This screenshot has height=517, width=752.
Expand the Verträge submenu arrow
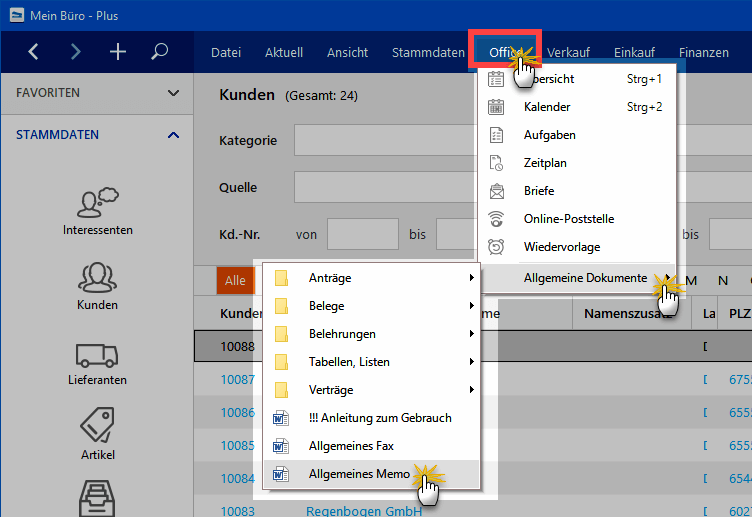click(472, 389)
